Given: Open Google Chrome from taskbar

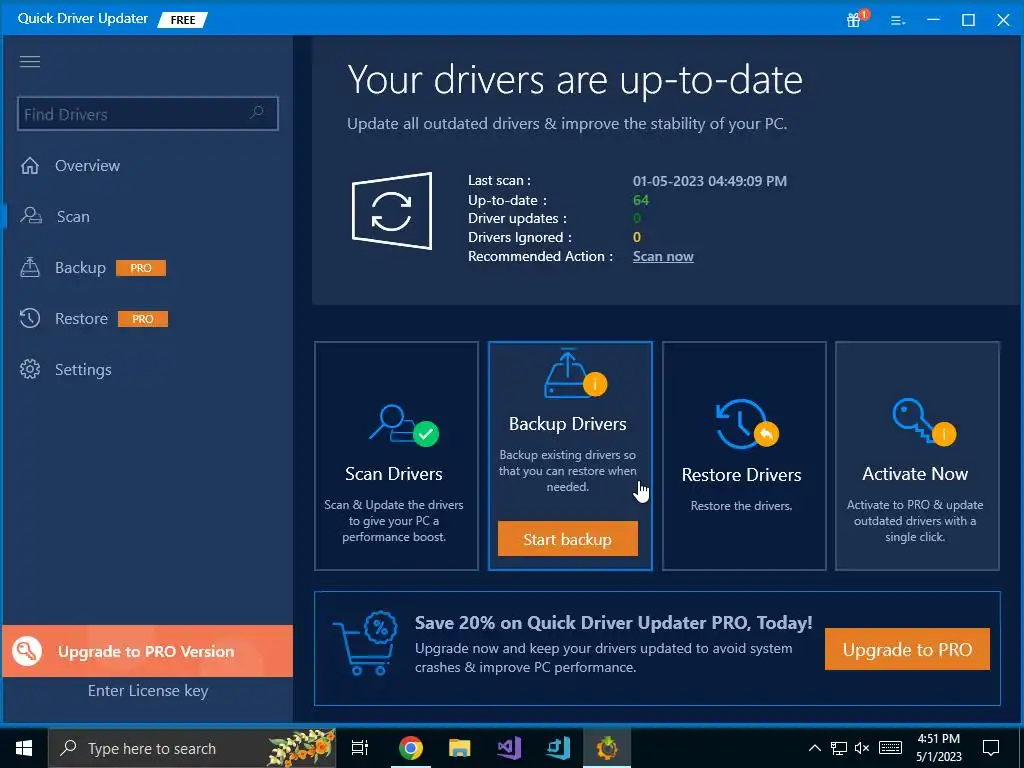Looking at the screenshot, I should [x=411, y=748].
